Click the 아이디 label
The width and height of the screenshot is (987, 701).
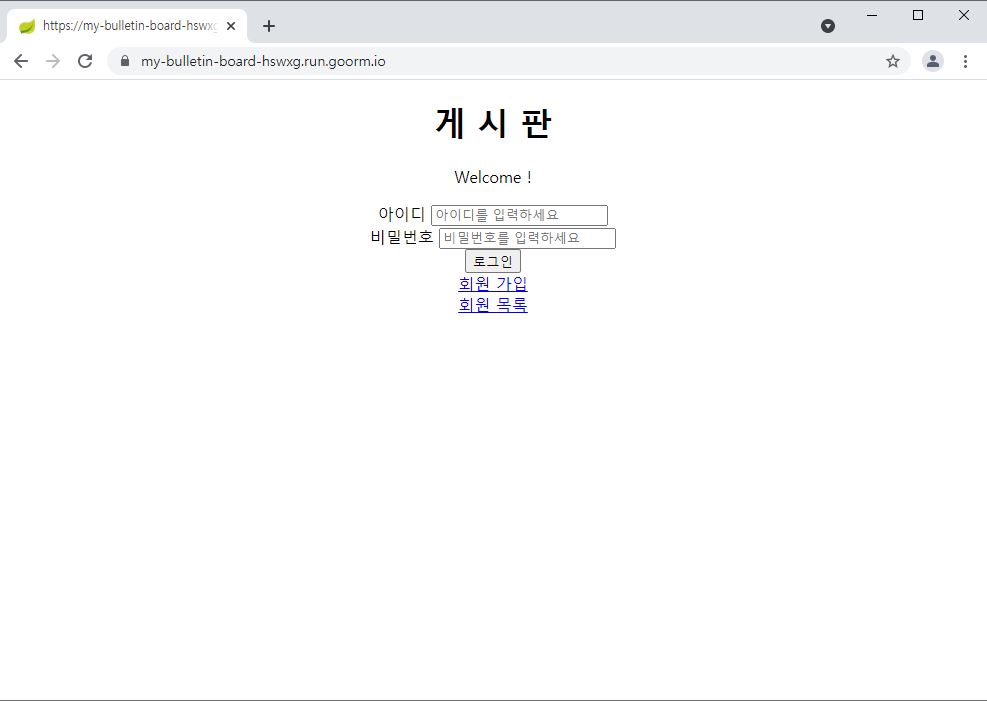click(402, 214)
